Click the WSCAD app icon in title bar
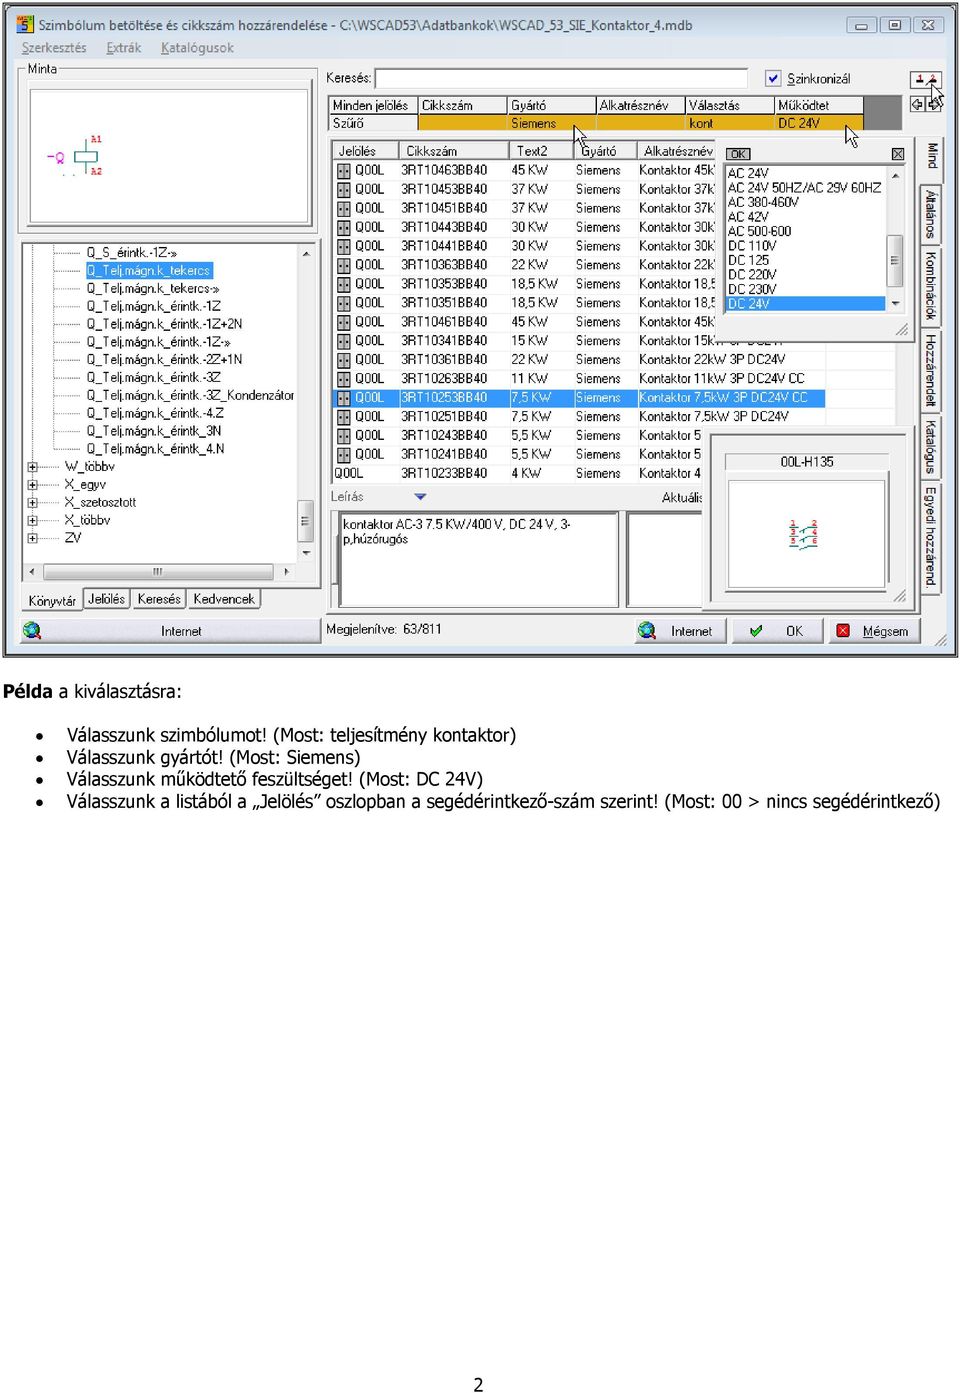The width and height of the screenshot is (960, 1393). (x=24, y=24)
